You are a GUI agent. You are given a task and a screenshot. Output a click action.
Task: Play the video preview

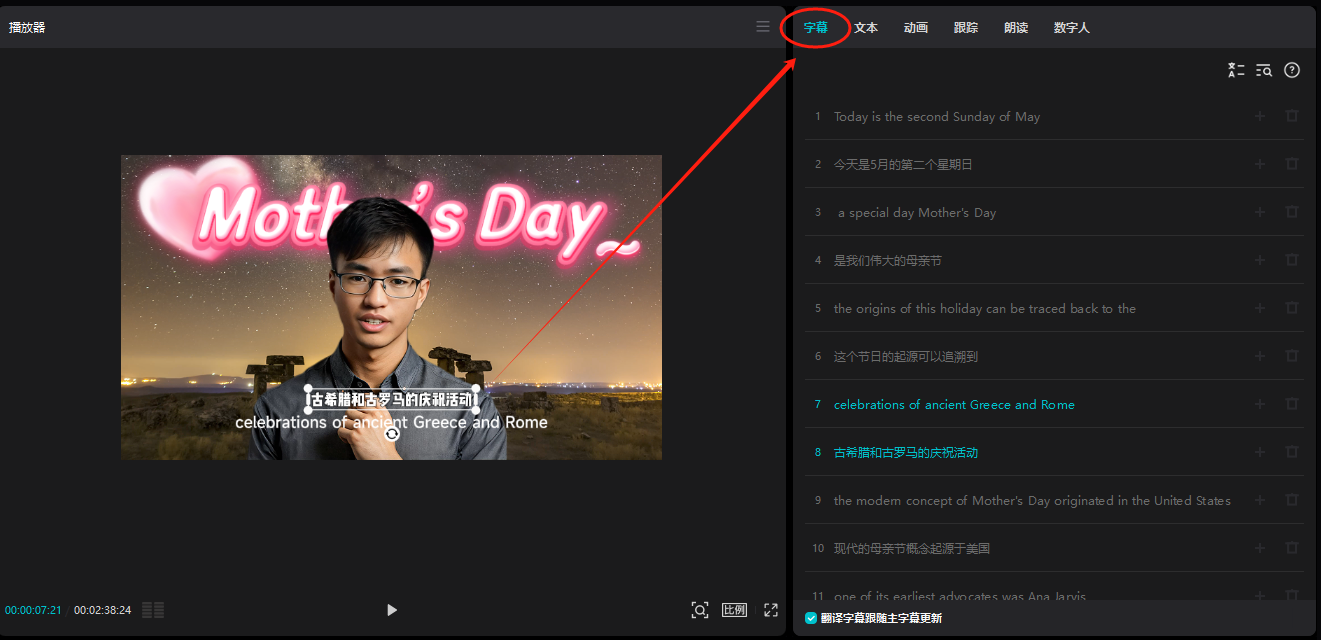[392, 610]
